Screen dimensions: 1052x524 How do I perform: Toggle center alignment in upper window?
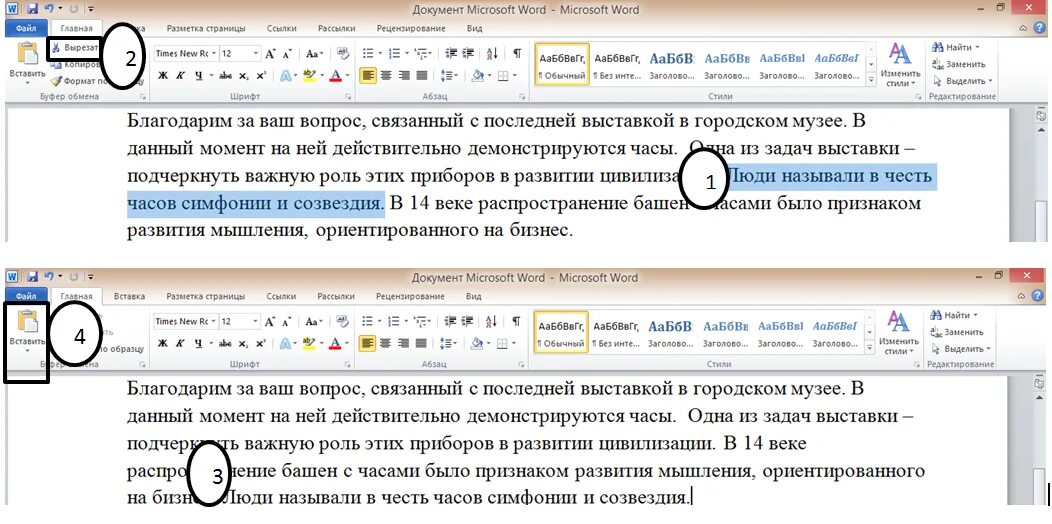(386, 76)
